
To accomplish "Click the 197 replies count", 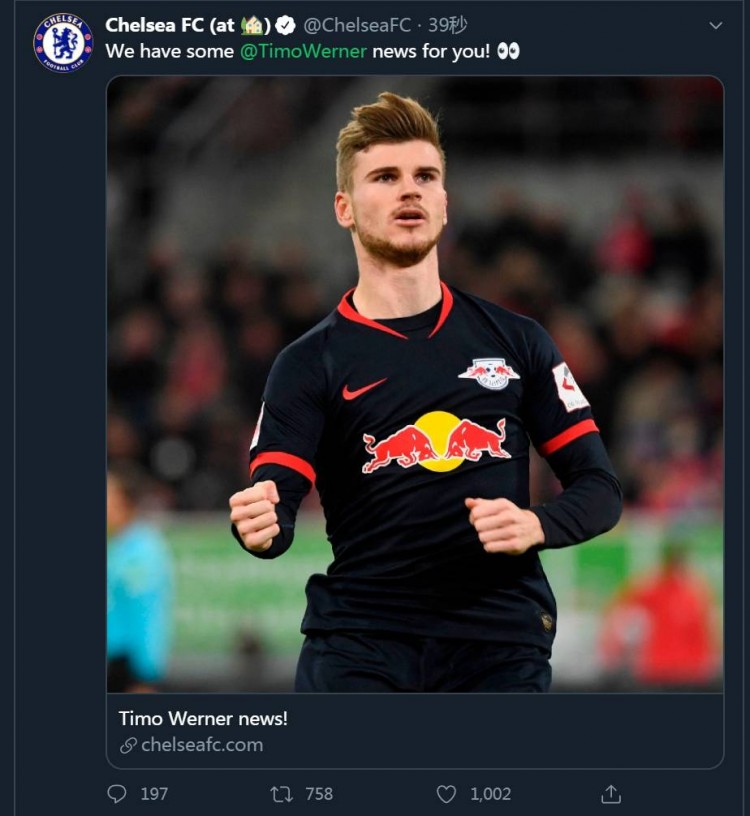I will [x=154, y=794].
